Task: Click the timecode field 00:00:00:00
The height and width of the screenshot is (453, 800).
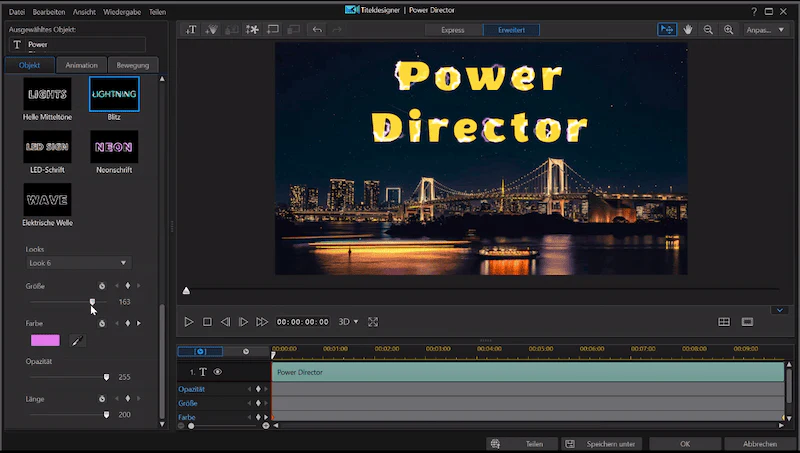Action: (303, 322)
